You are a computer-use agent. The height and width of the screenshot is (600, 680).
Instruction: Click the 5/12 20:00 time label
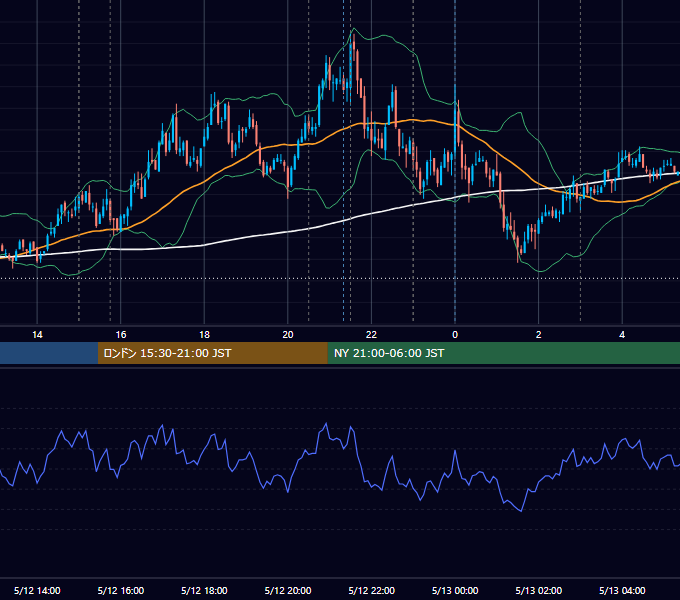point(288,590)
